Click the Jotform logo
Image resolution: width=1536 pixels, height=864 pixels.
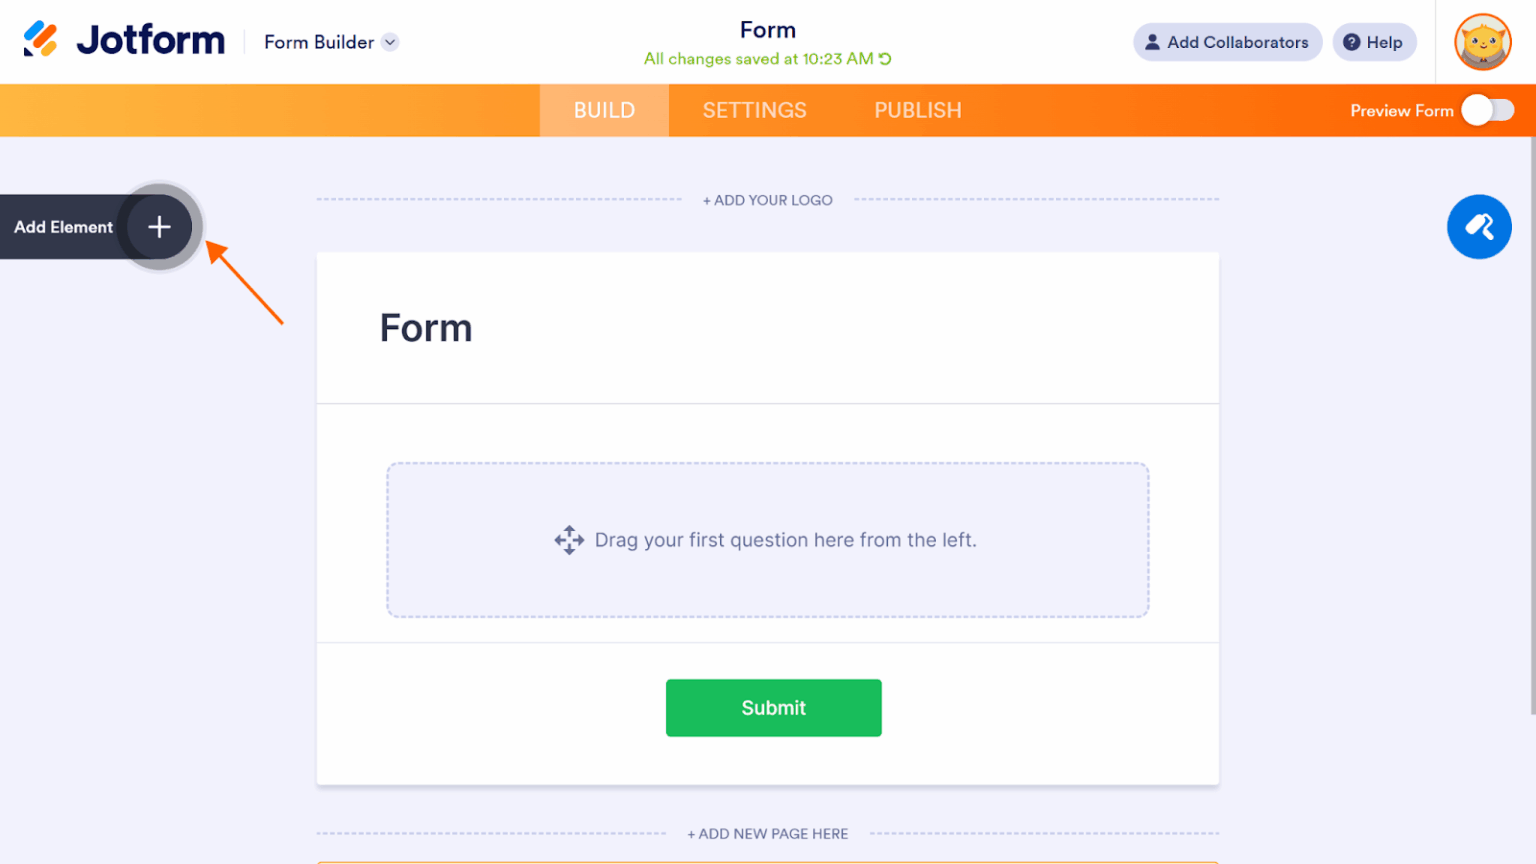(122, 40)
